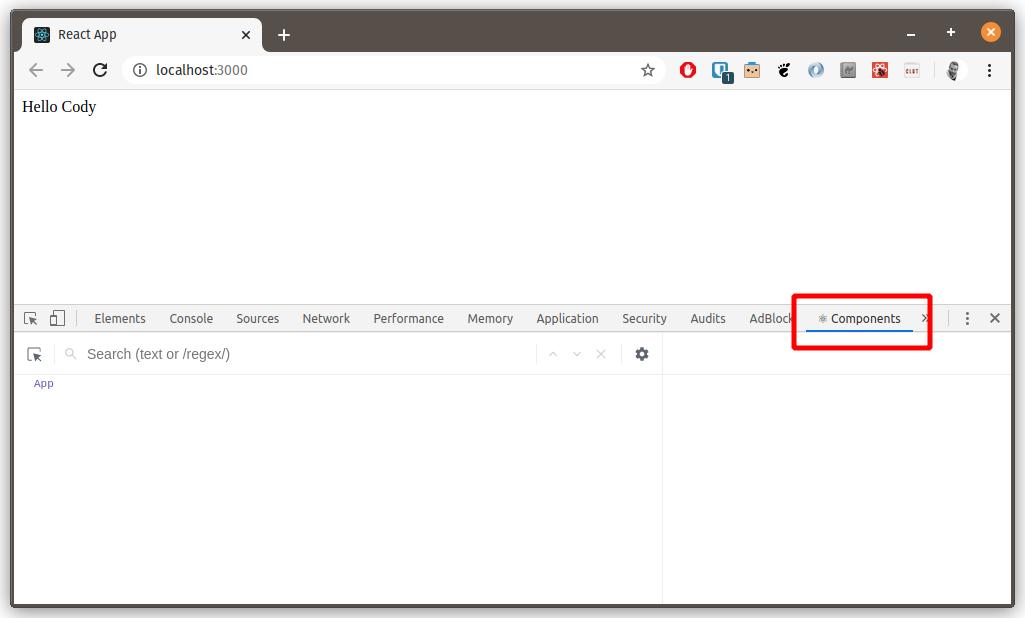Open the Console tab
Image resolution: width=1025 pixels, height=618 pixels.
(190, 318)
